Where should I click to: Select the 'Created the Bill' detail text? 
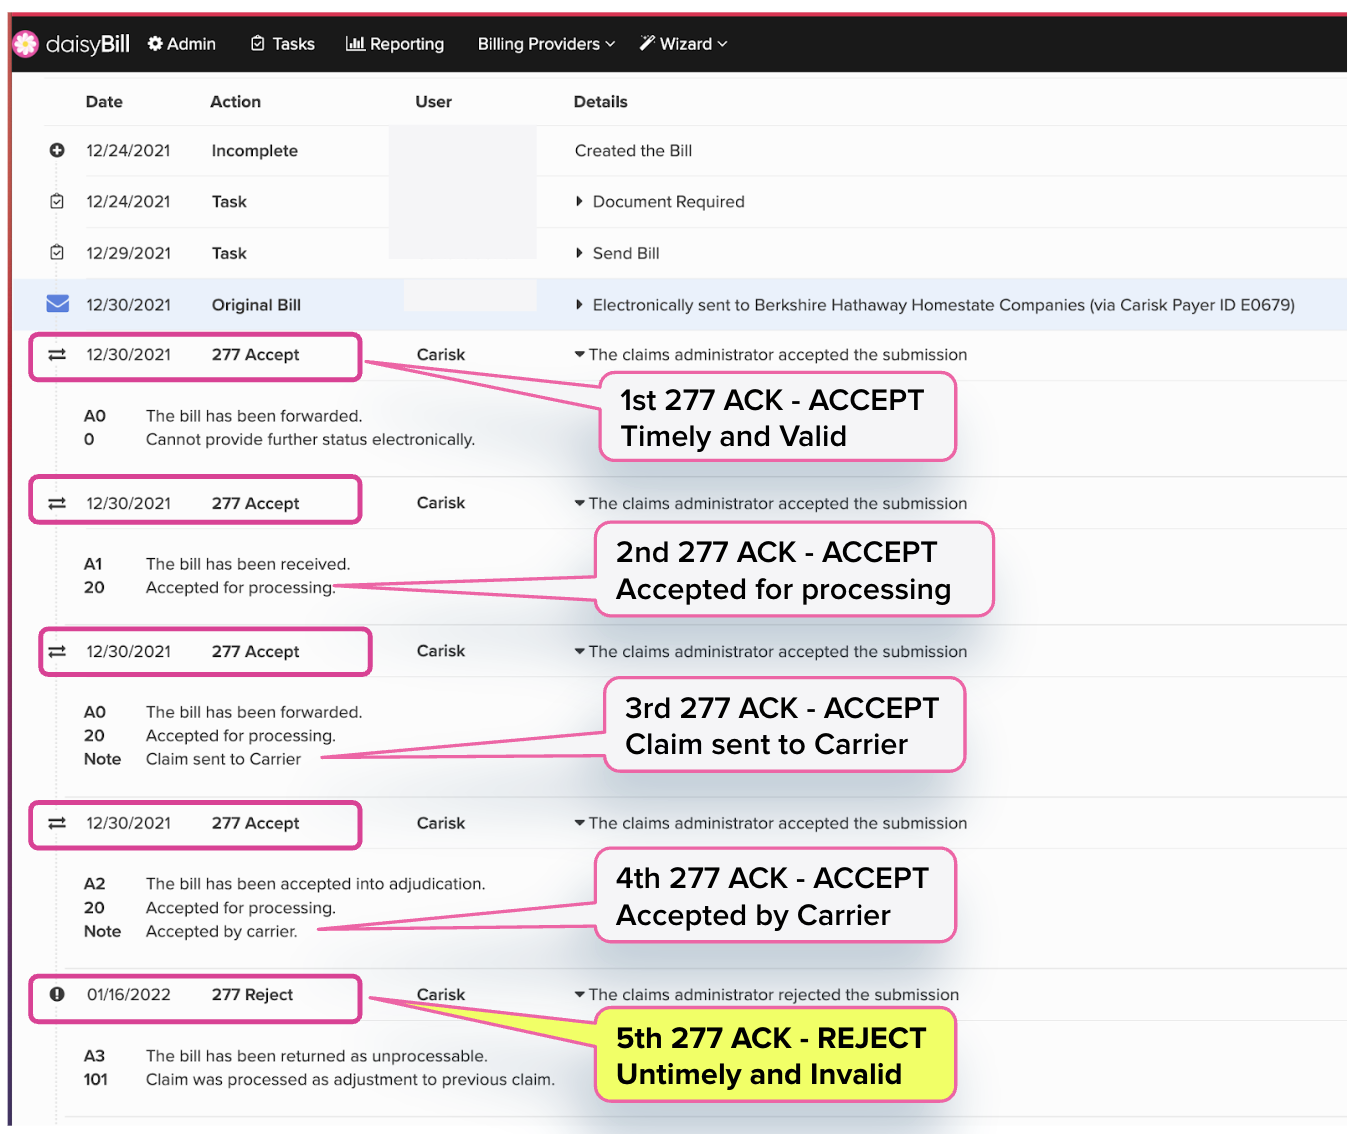pos(633,151)
